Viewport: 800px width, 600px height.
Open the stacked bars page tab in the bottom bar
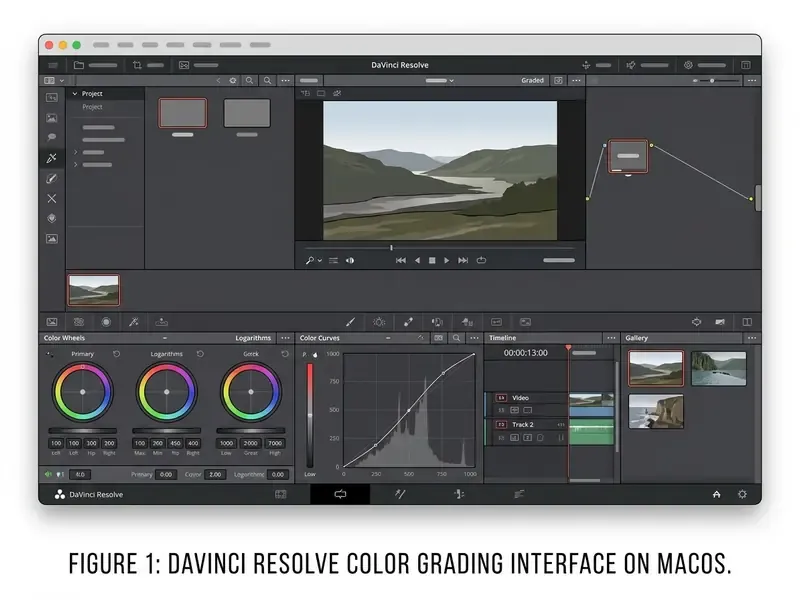click(x=519, y=494)
